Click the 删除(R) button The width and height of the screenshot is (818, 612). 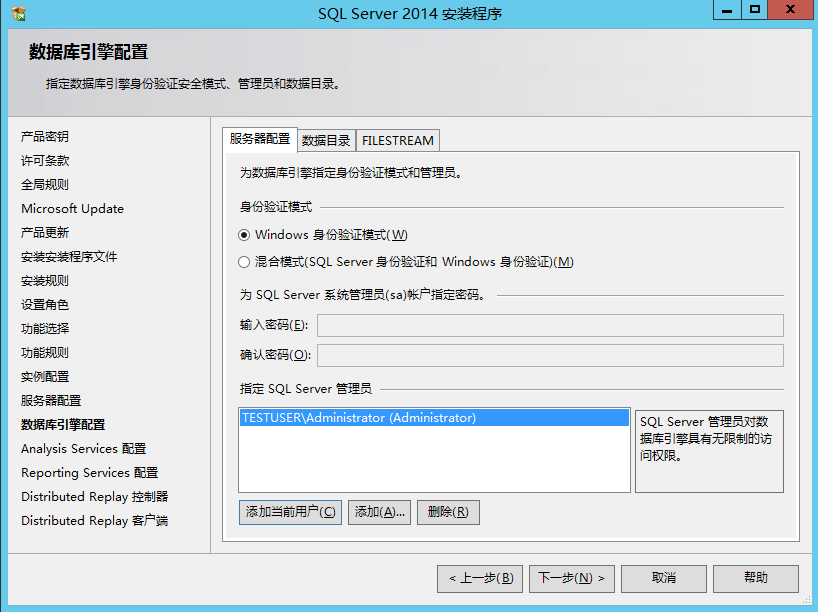(x=448, y=512)
